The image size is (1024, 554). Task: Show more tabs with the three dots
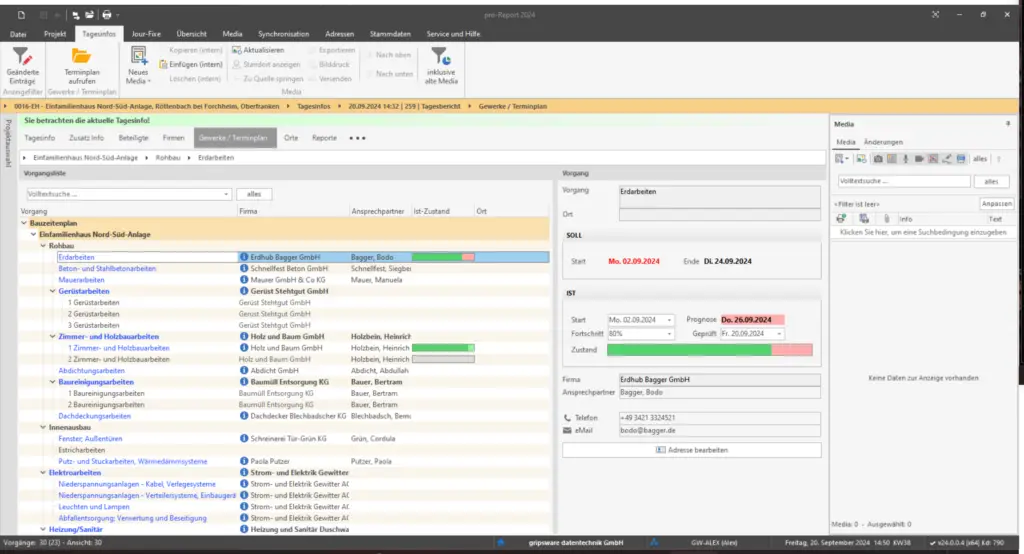357,138
